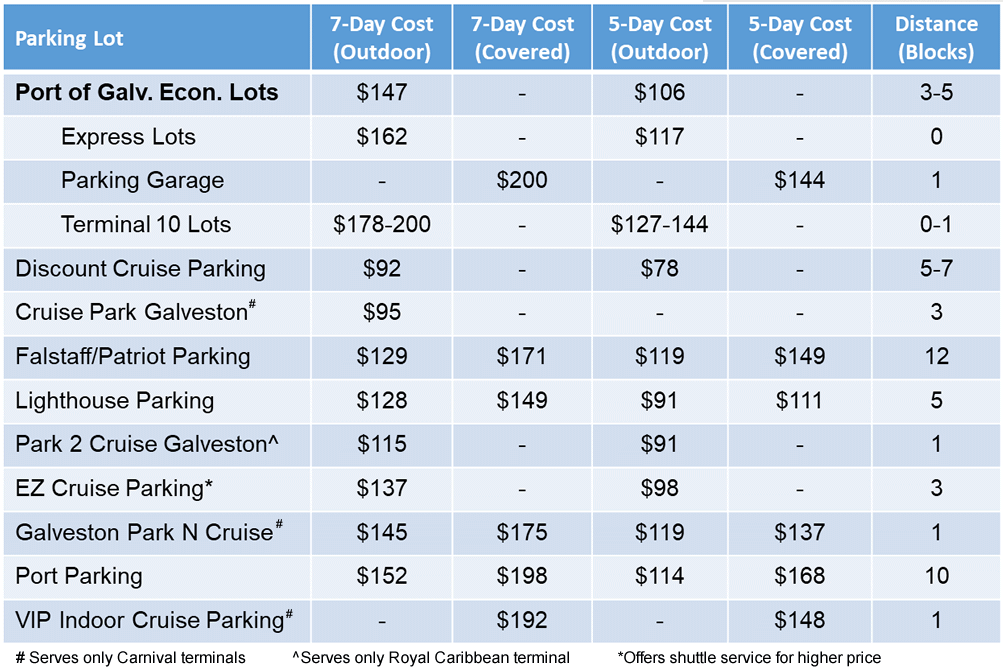Click Lighthouse Parking $111 covered price

pyautogui.click(x=800, y=401)
